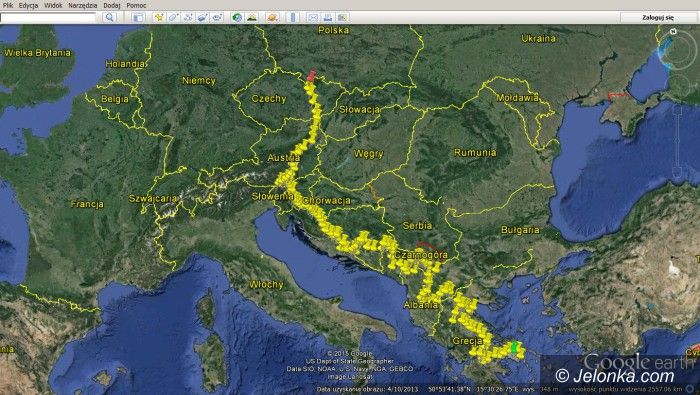Click the print icon in toolbar
Image resolution: width=700 pixels, height=395 pixels.
328,17
